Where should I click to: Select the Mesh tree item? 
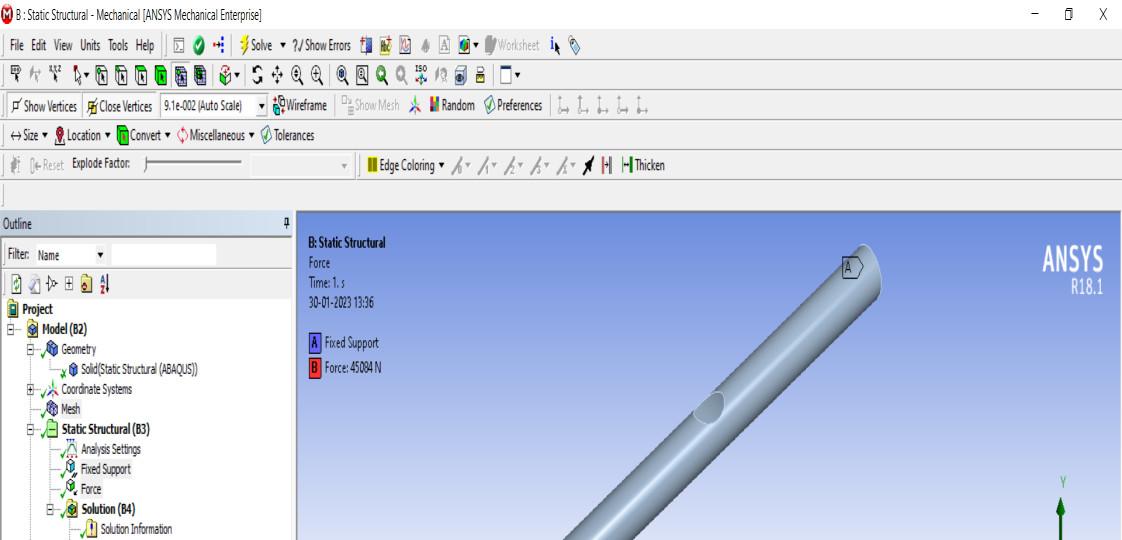(71, 410)
